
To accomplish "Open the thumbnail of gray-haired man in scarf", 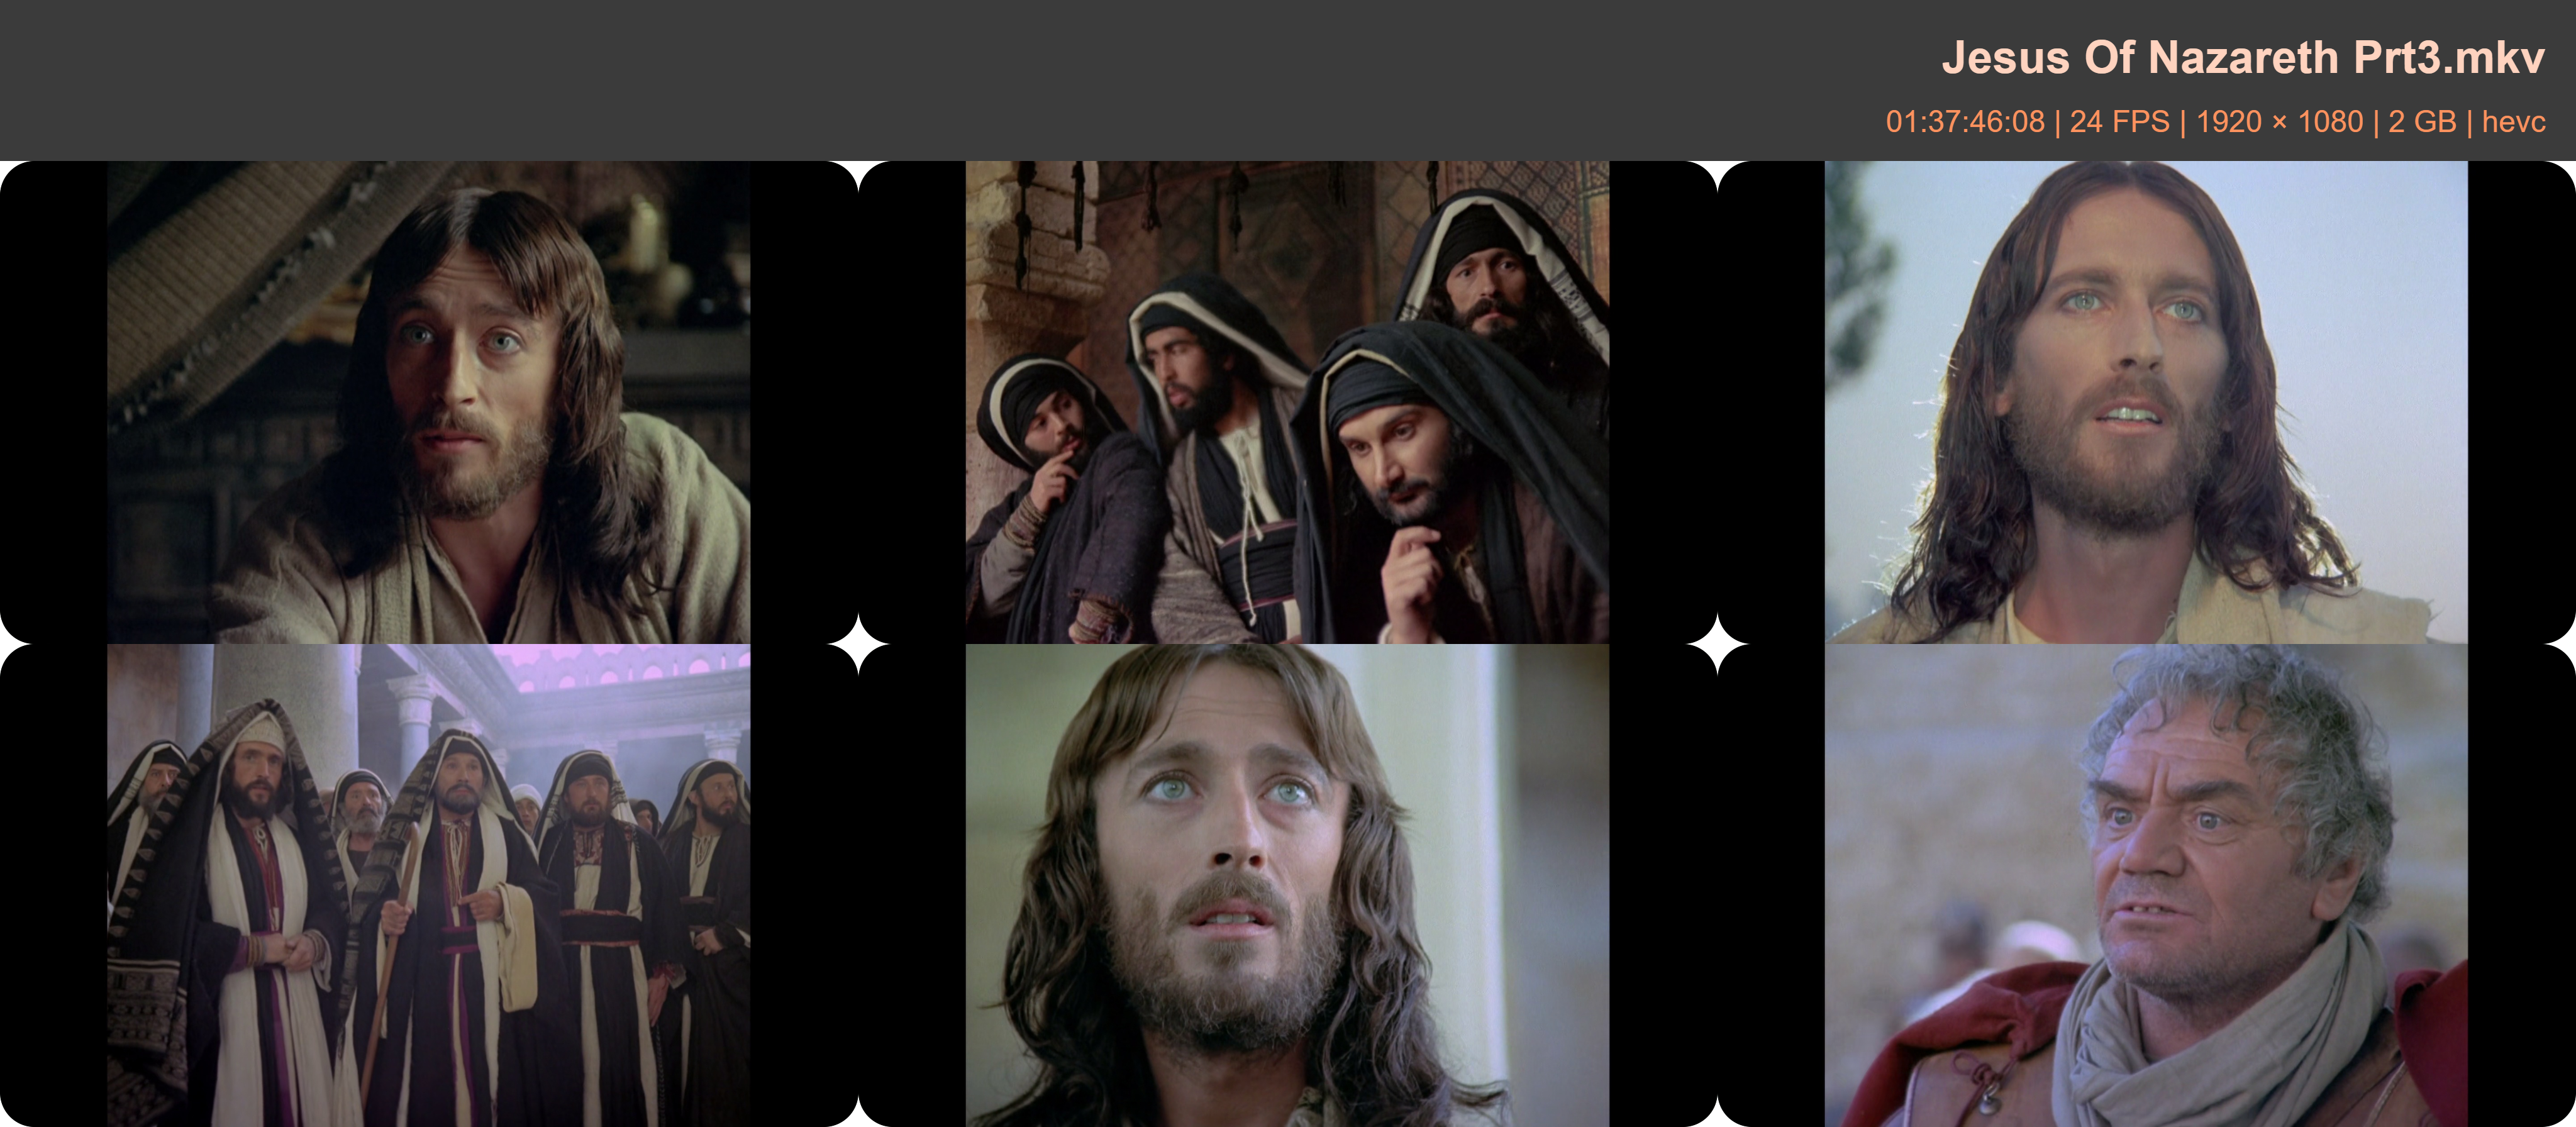I will pos(2145,885).
